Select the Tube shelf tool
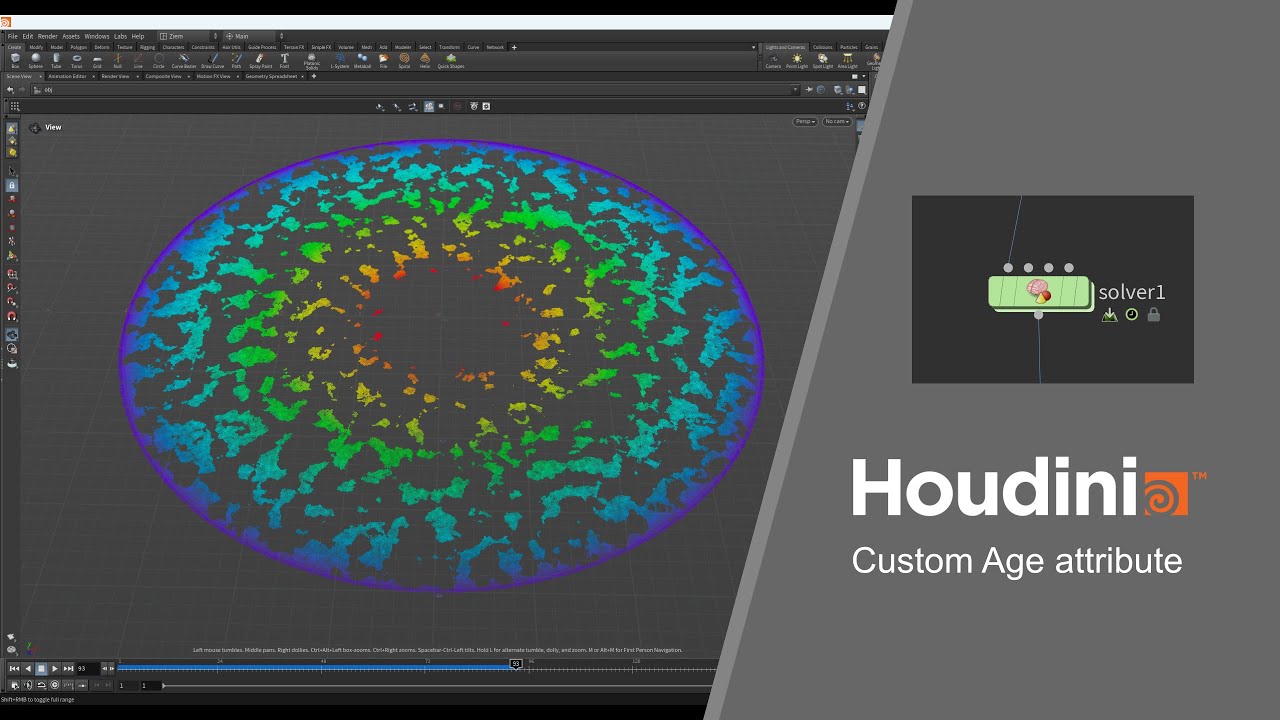Viewport: 1280px width, 720px height. pos(56,61)
